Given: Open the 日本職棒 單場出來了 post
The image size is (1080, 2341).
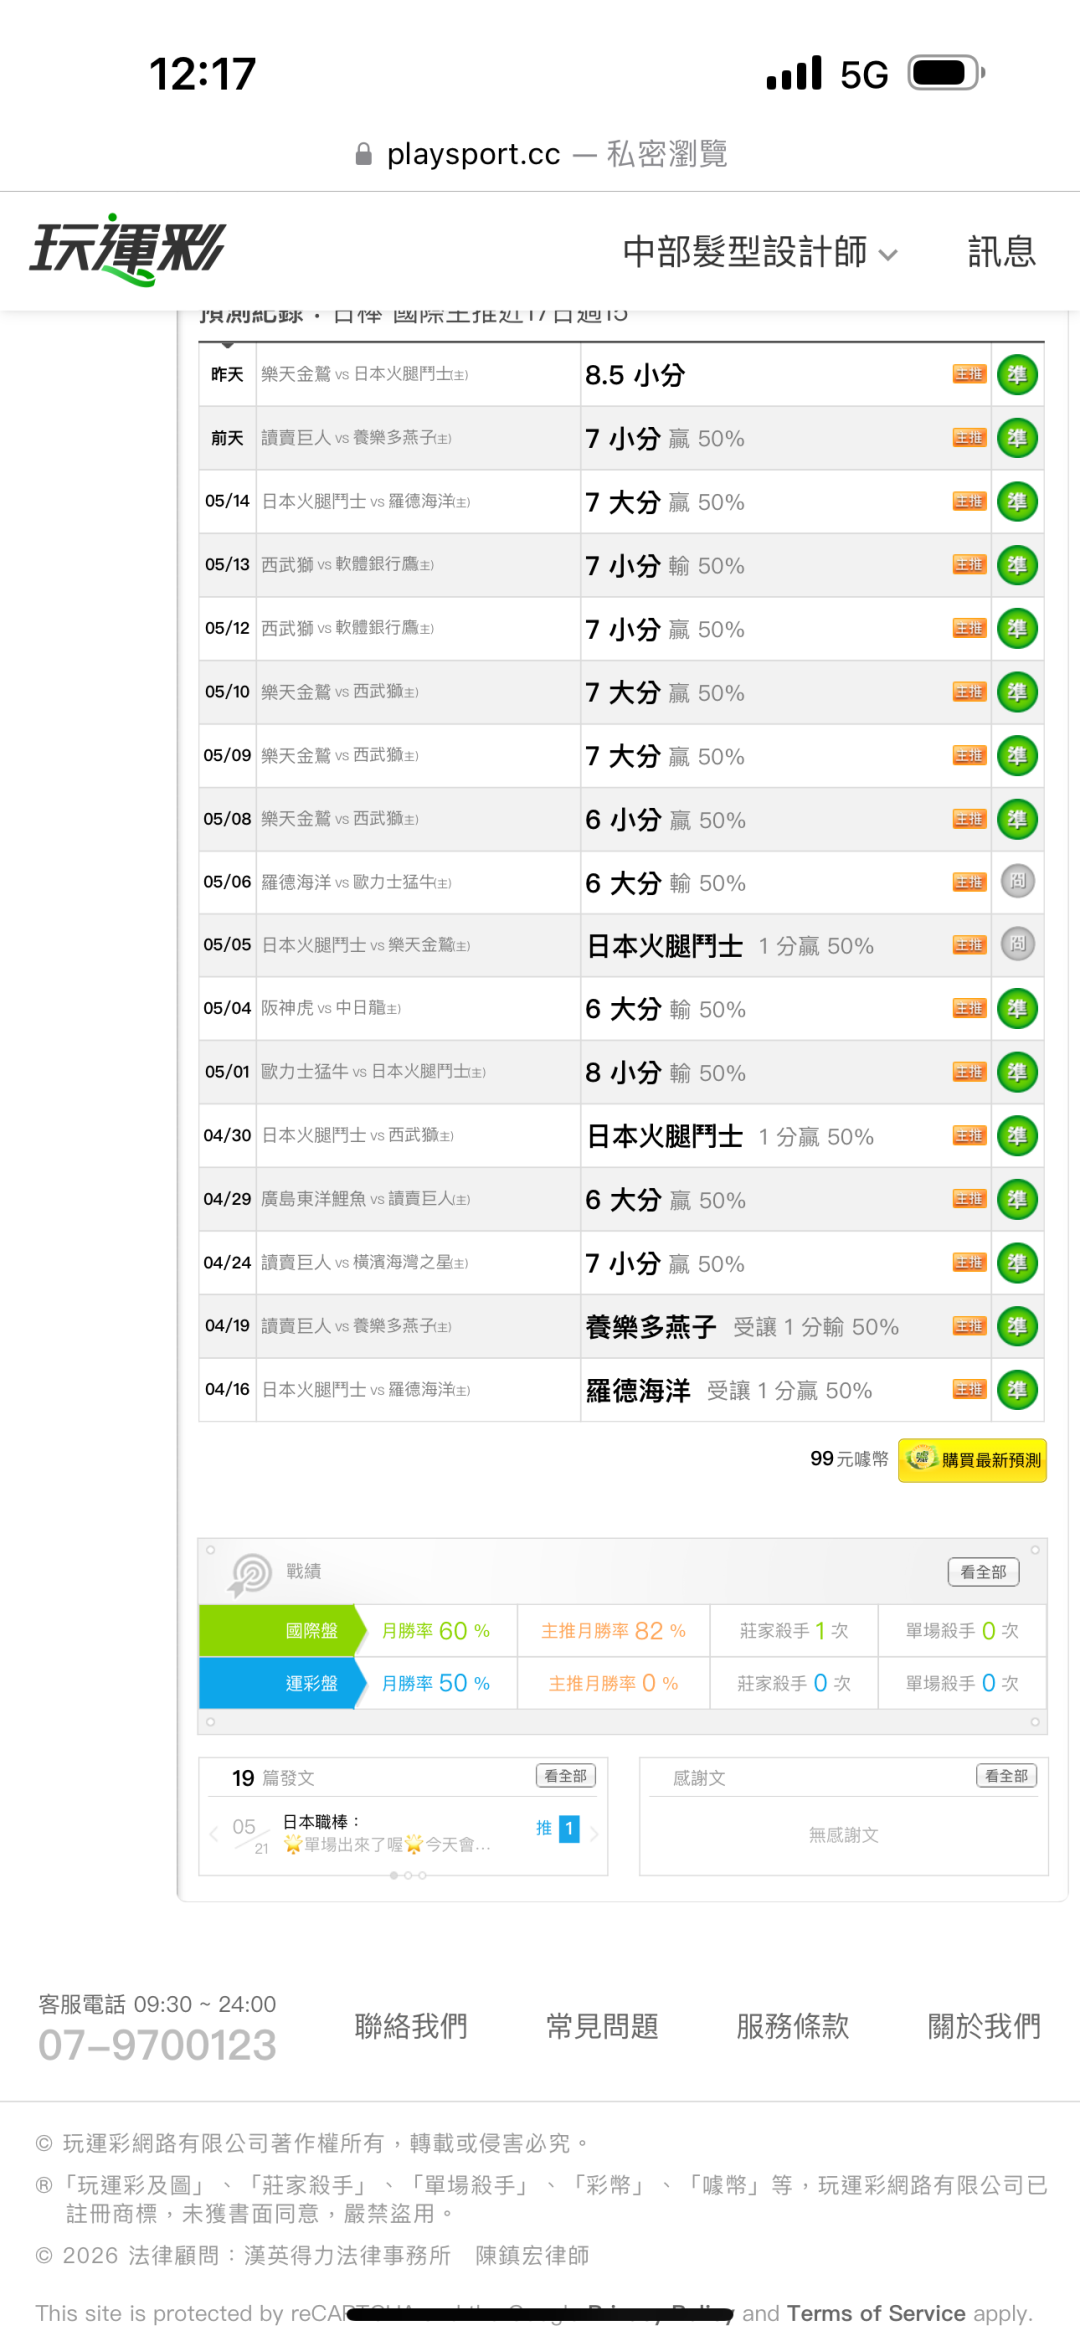Looking at the screenshot, I should point(388,1834).
